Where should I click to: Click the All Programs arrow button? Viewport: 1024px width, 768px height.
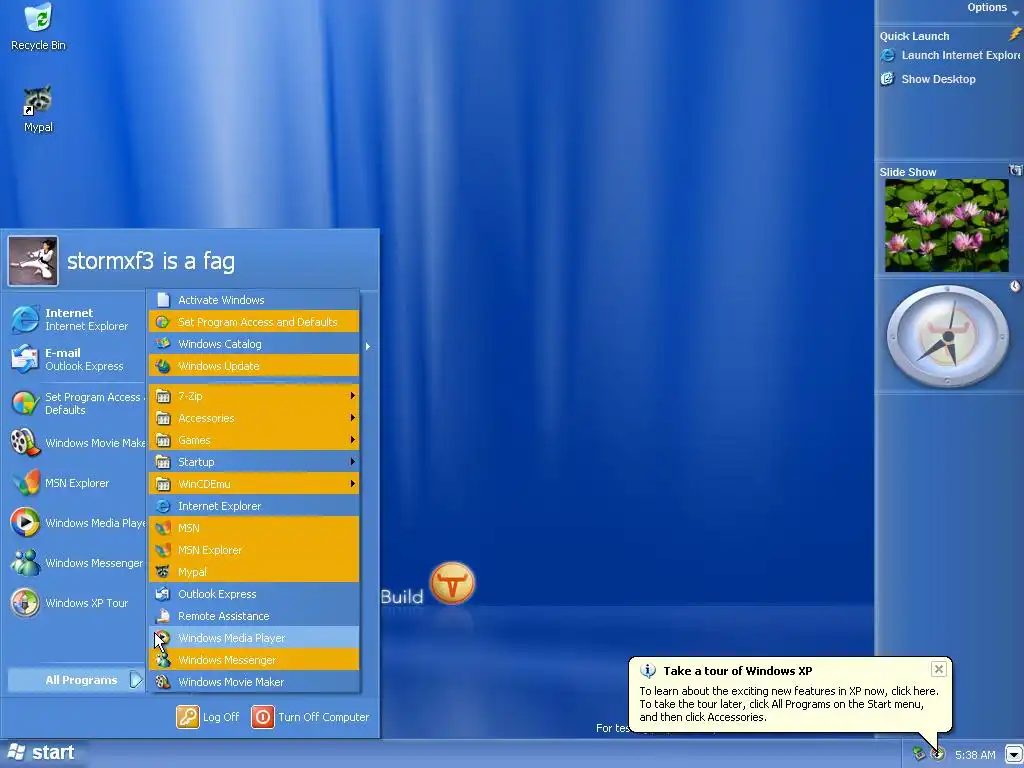135,680
